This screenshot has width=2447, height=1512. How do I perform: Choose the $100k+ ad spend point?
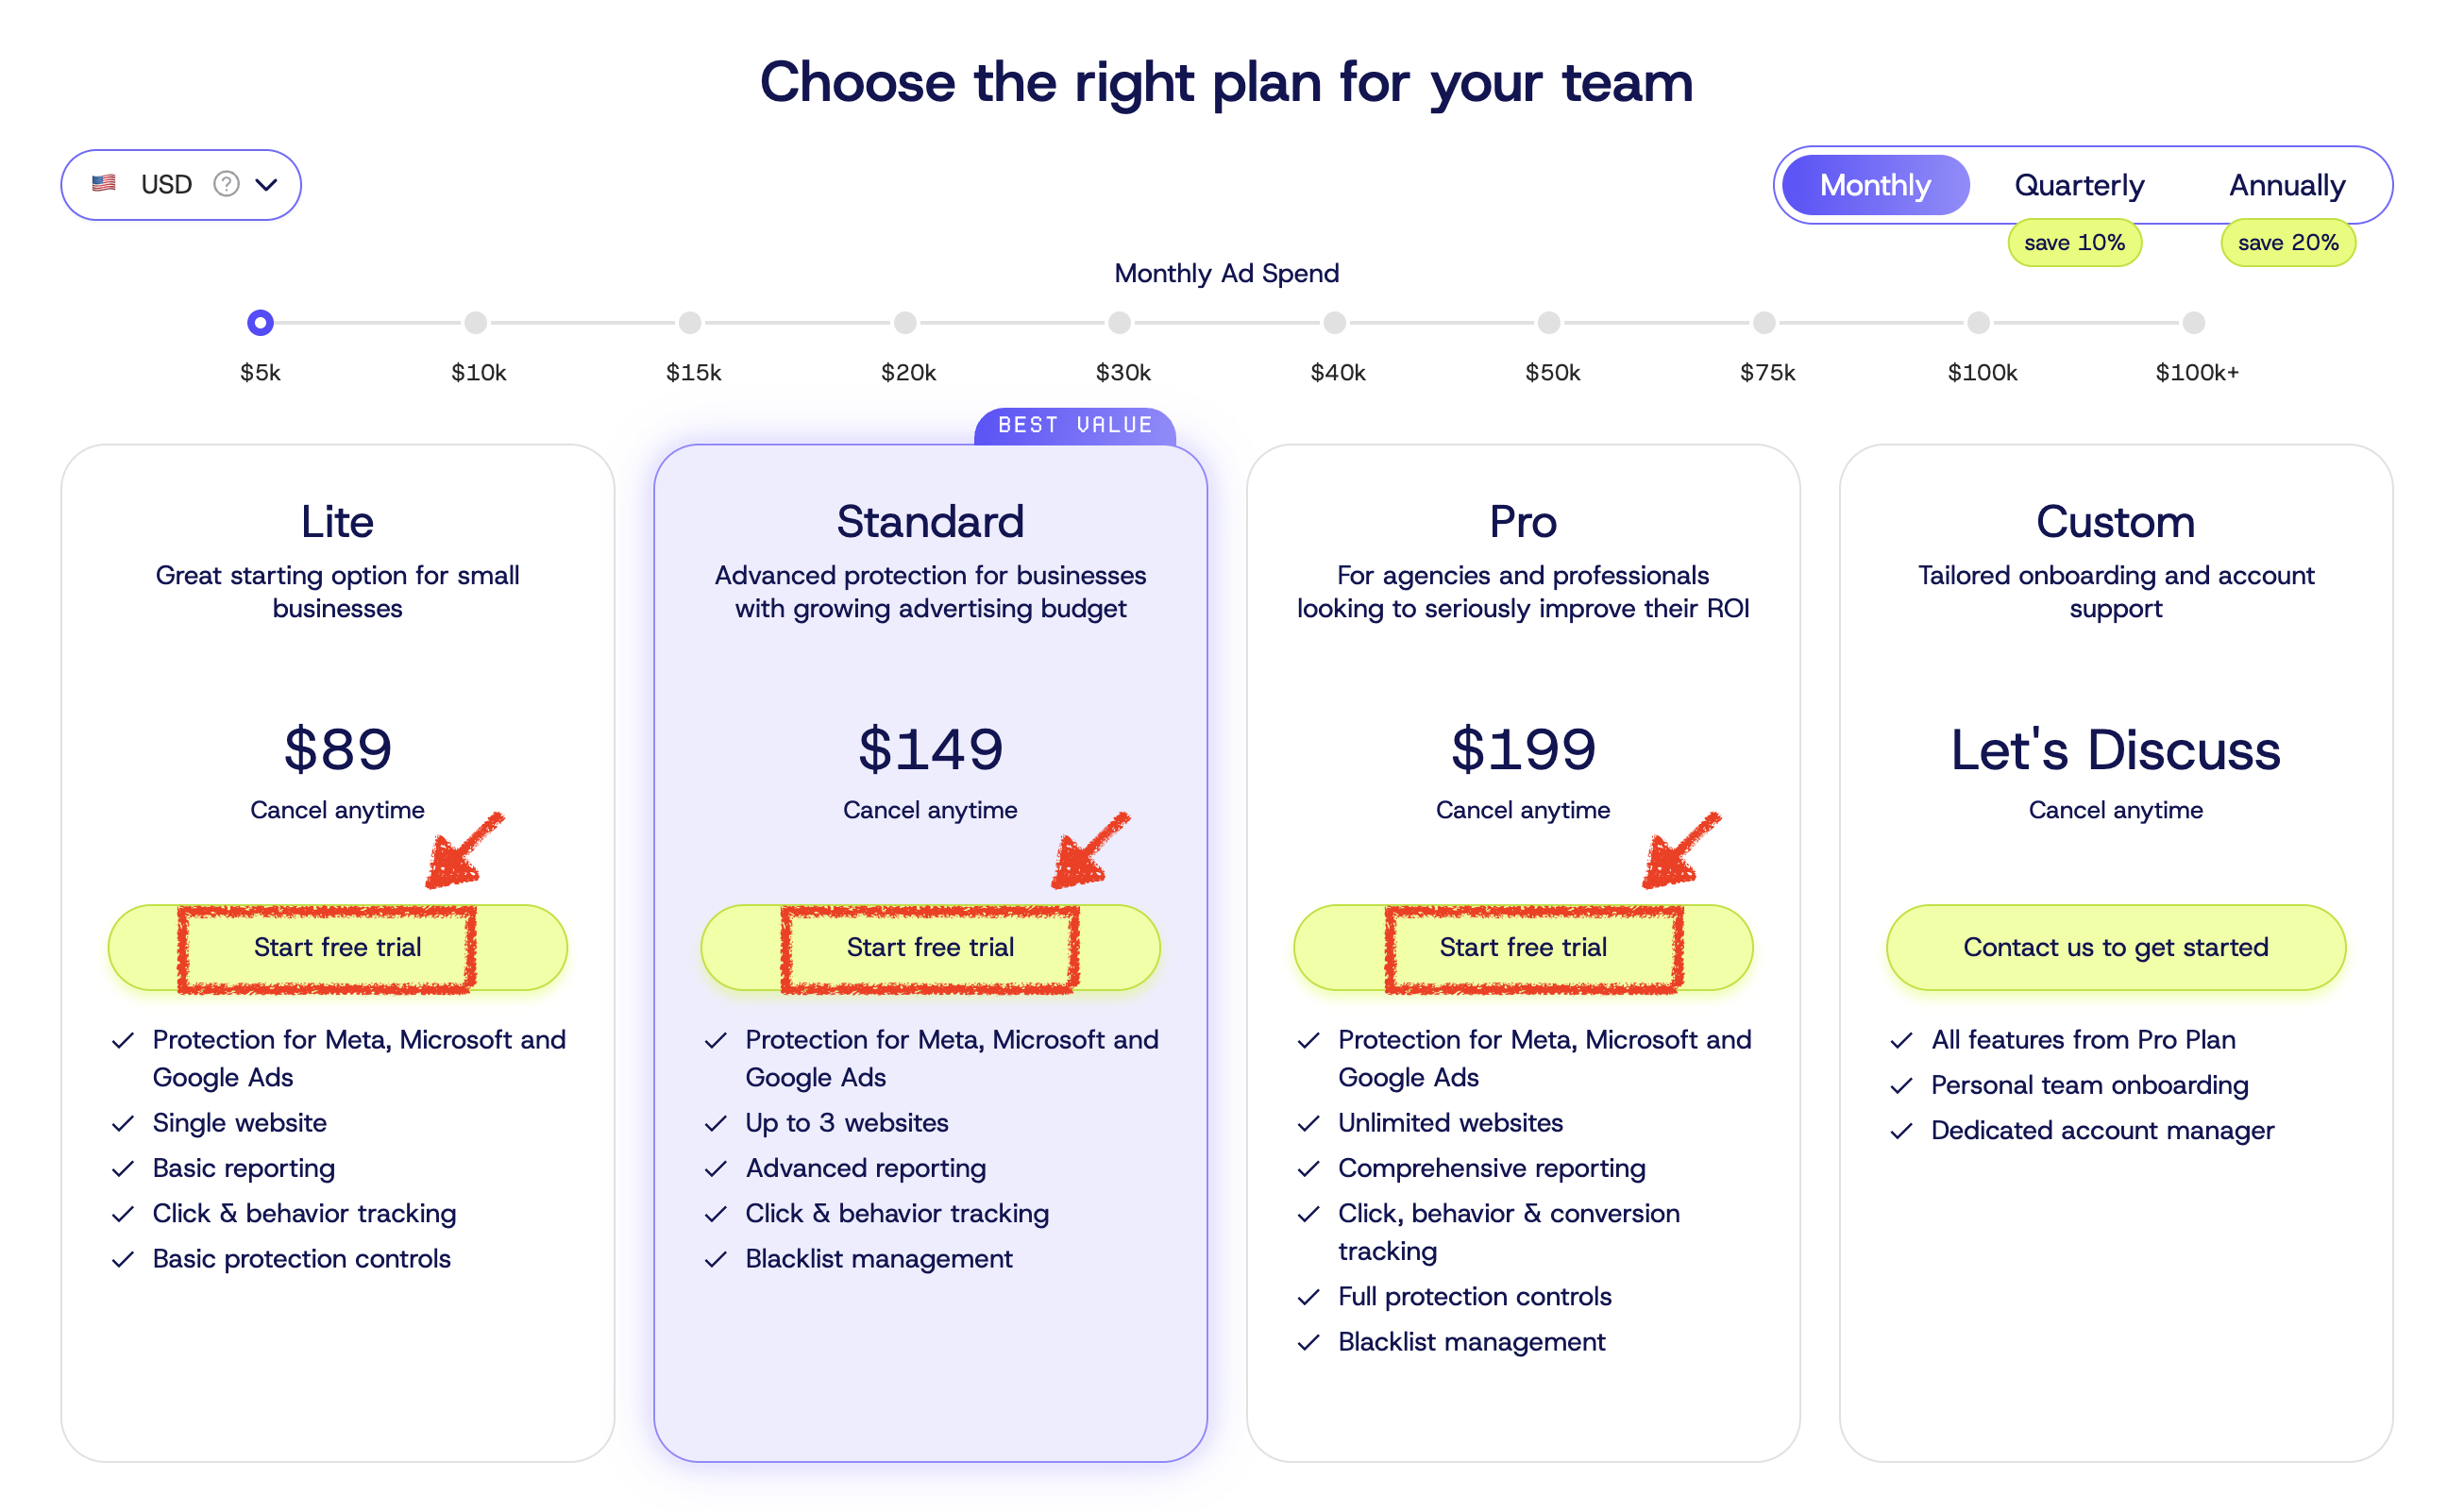point(2193,323)
